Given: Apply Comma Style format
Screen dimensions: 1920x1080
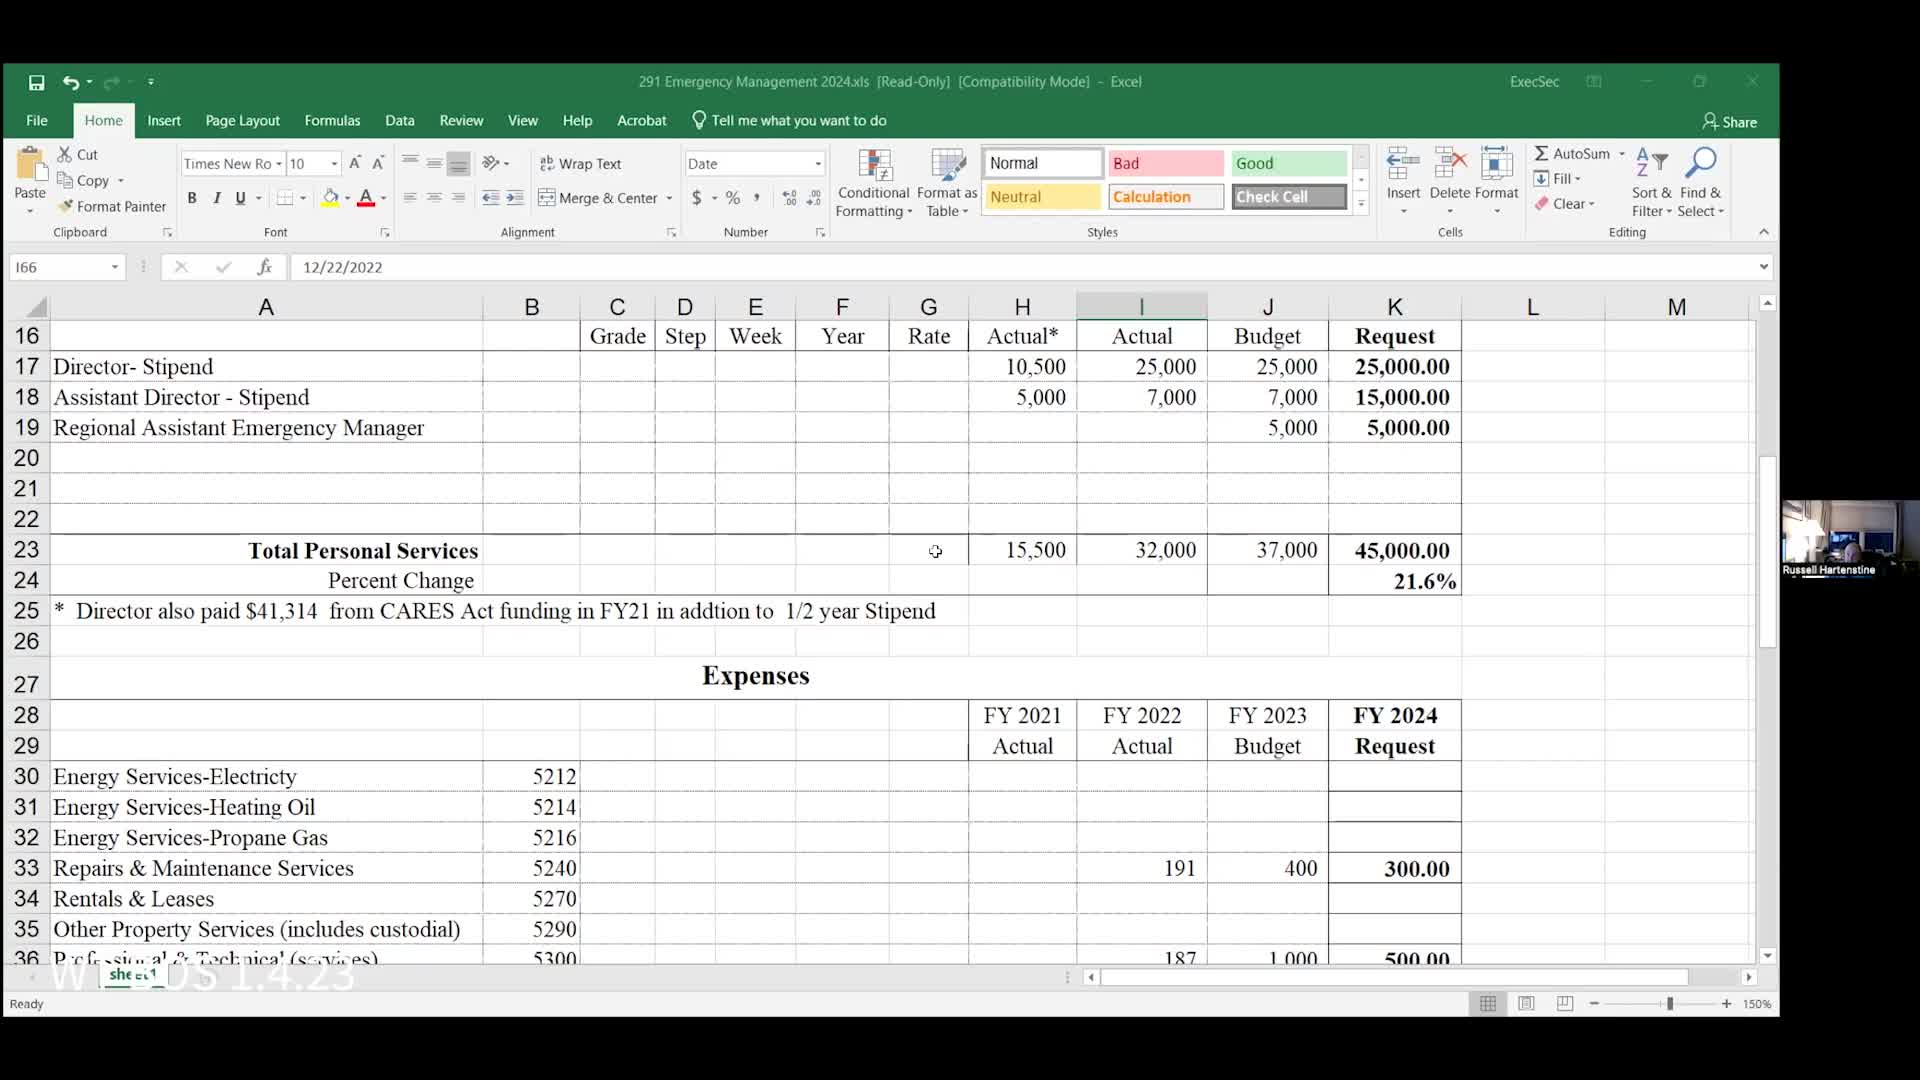Looking at the screenshot, I should coord(757,198).
